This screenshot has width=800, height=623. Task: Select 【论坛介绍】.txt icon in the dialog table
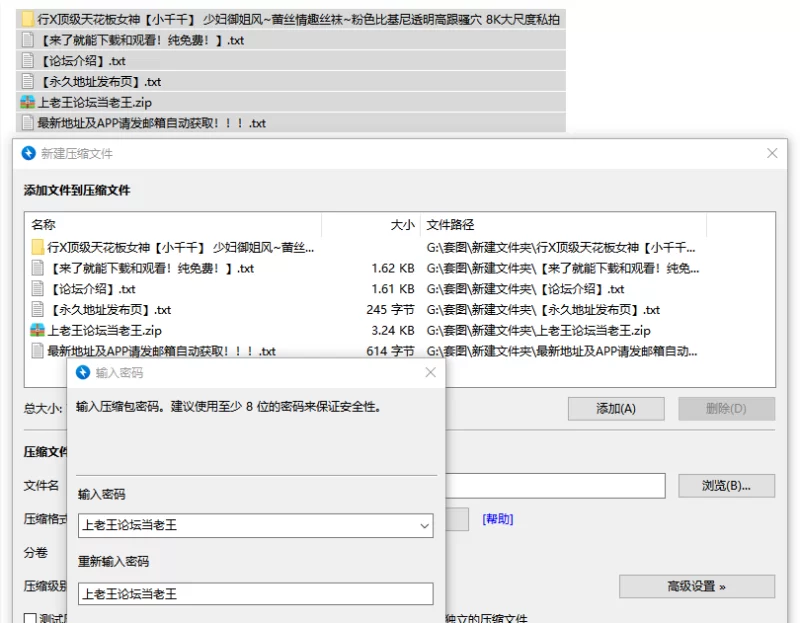[x=37, y=289]
